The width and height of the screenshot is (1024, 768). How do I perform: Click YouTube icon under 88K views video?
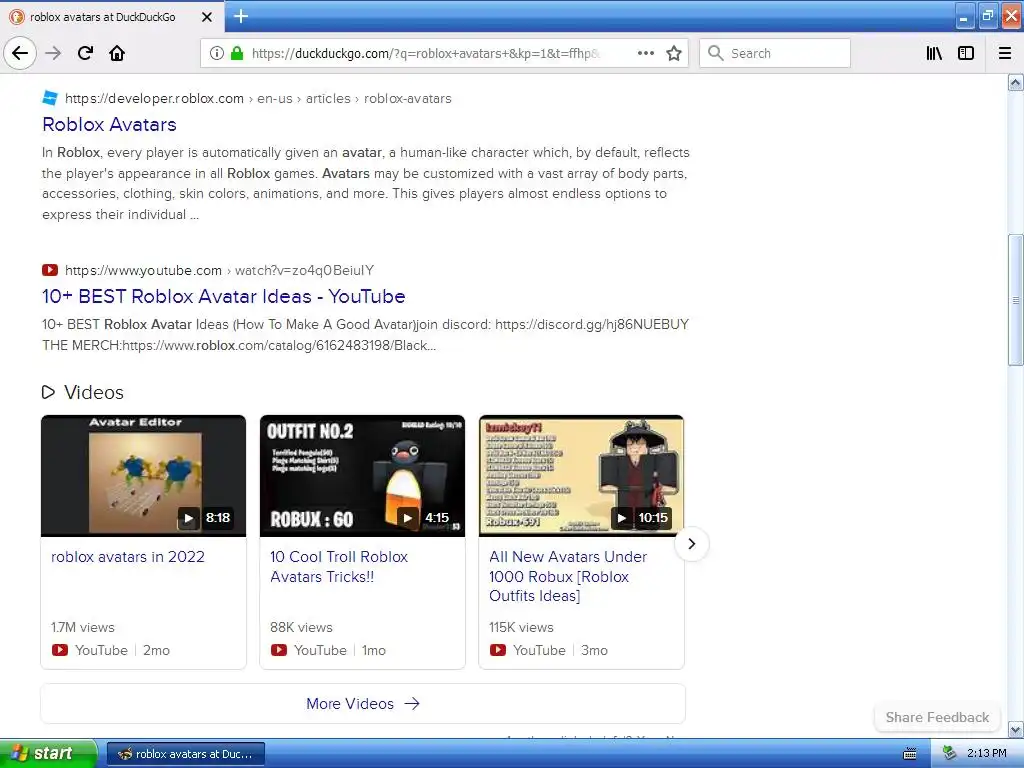tap(279, 650)
